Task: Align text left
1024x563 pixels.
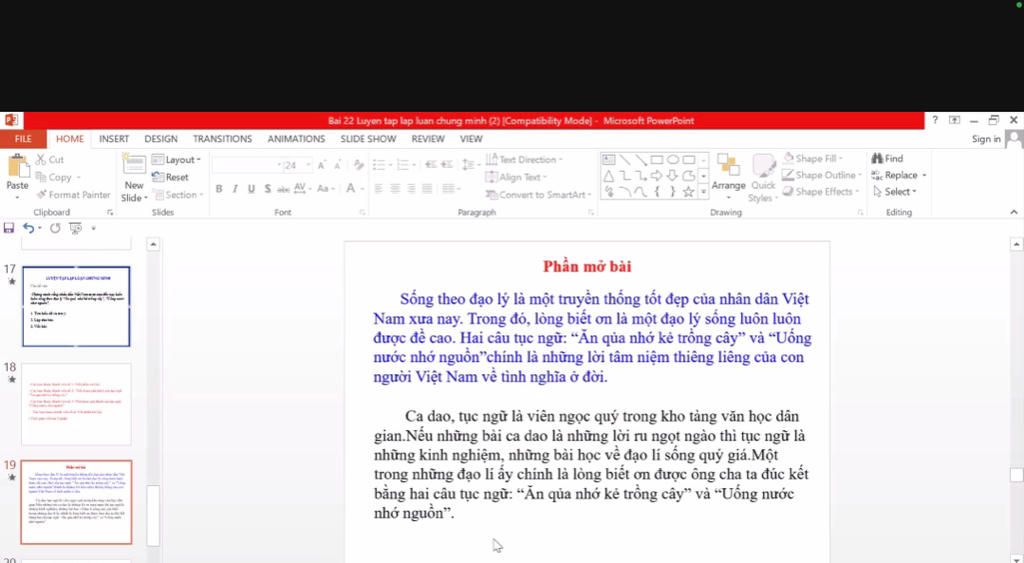Action: (x=379, y=189)
